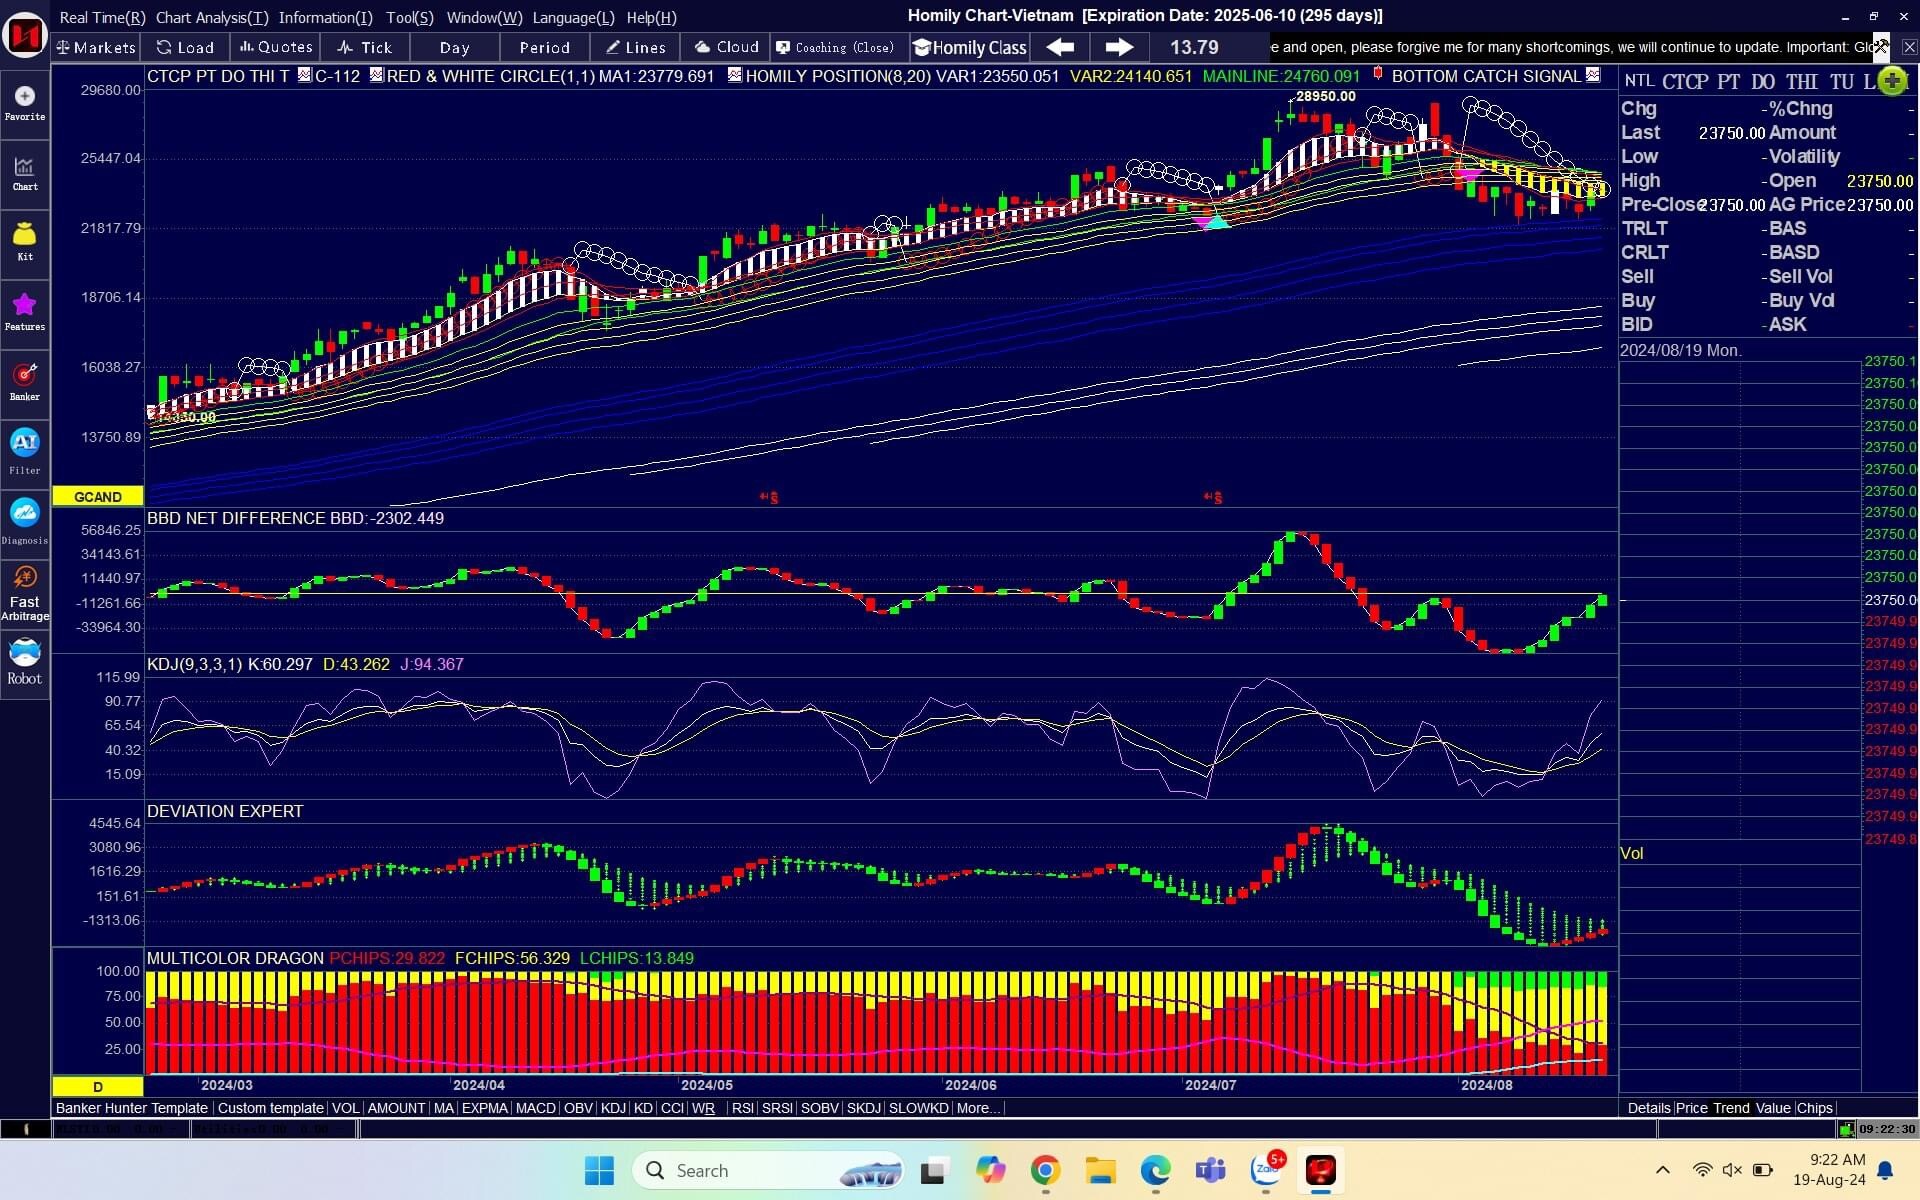Click the Homily Position indicator icon
The image size is (1920, 1200).
click(x=735, y=75)
